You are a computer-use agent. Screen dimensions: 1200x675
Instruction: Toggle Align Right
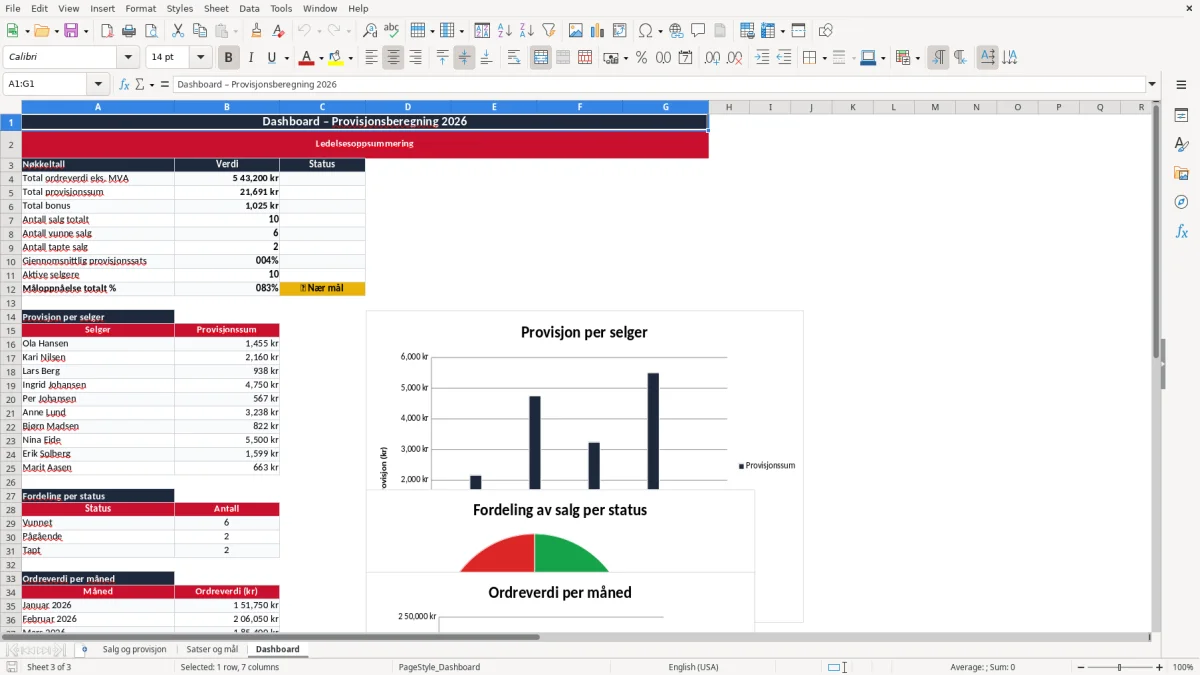415,58
